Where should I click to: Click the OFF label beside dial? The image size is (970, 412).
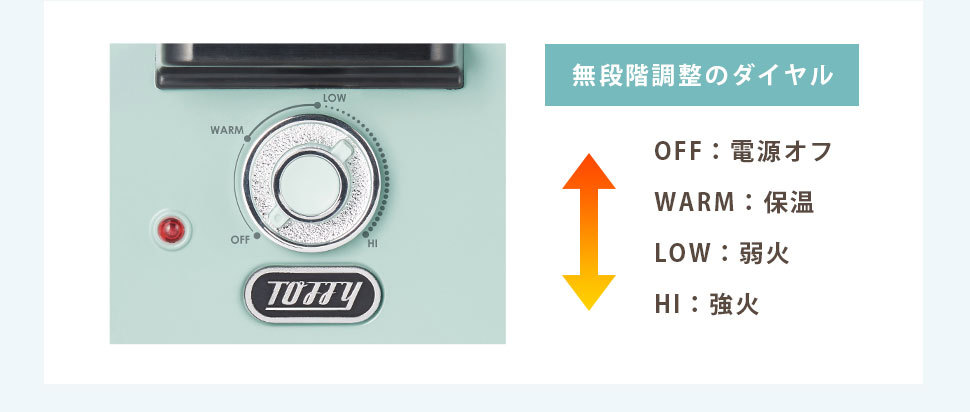click(x=240, y=239)
